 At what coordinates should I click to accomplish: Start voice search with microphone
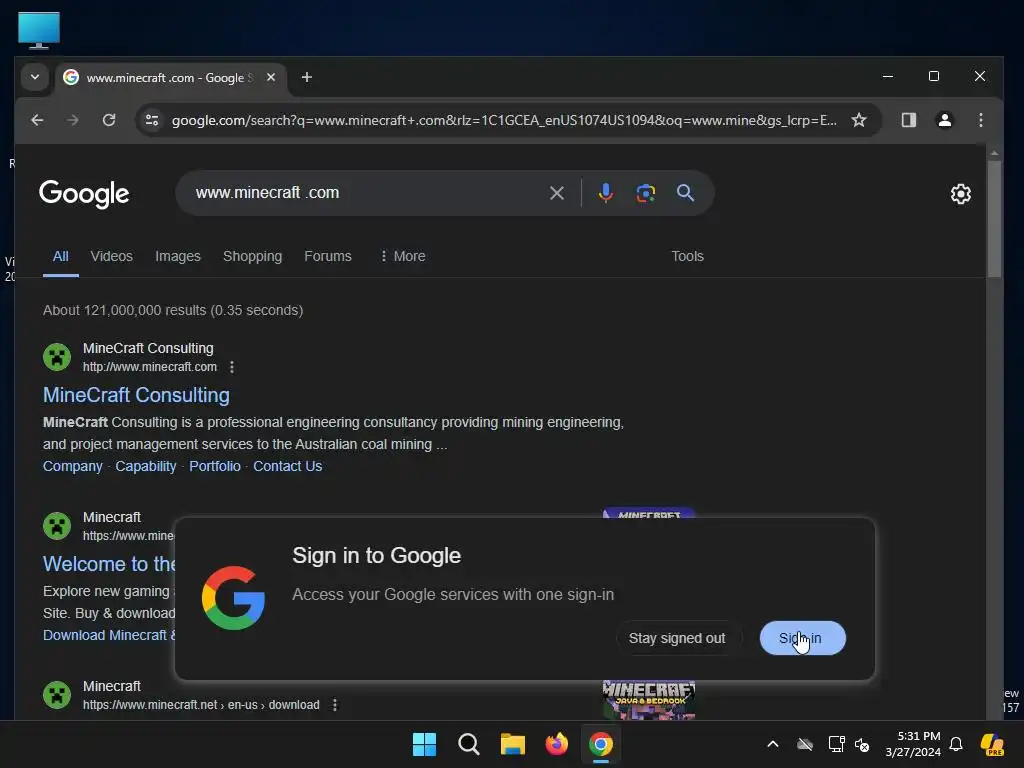(605, 193)
